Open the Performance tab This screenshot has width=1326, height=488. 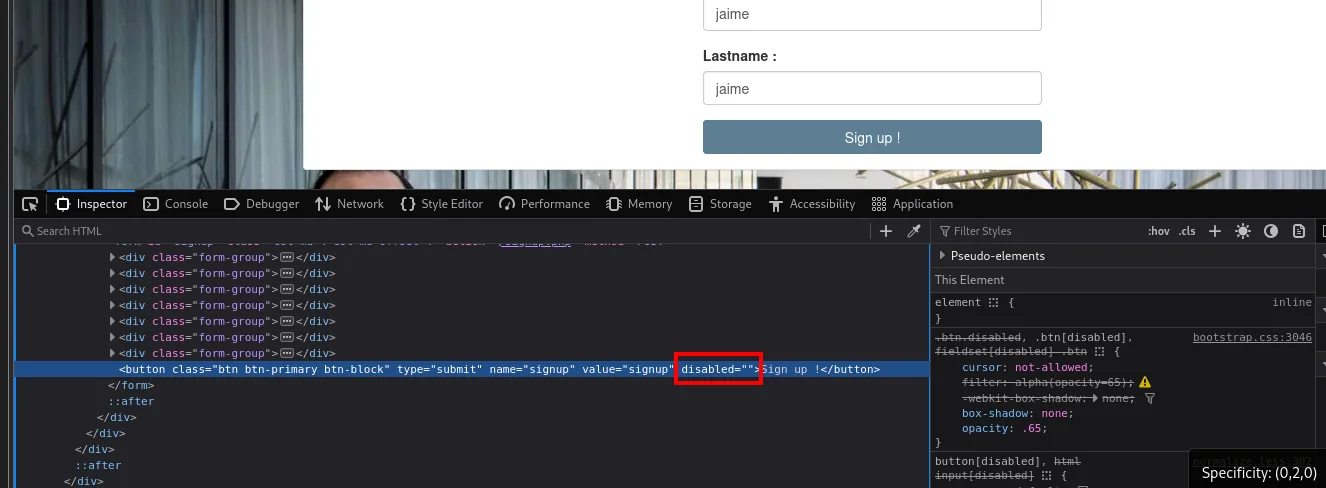(x=544, y=204)
